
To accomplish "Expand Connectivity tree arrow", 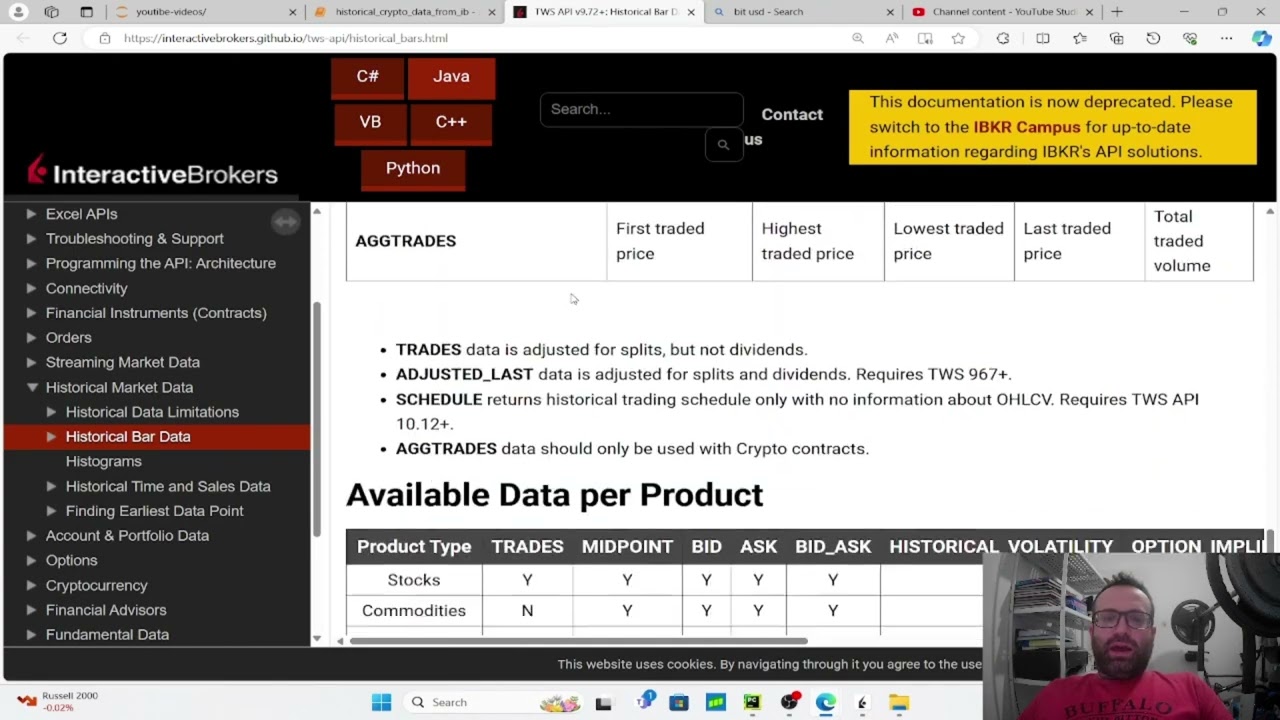I will 31,288.
